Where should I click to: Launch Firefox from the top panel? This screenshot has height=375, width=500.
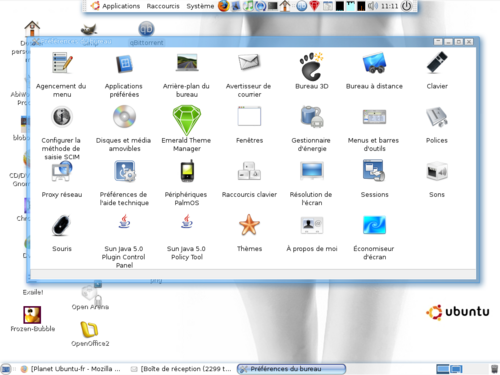point(224,6)
